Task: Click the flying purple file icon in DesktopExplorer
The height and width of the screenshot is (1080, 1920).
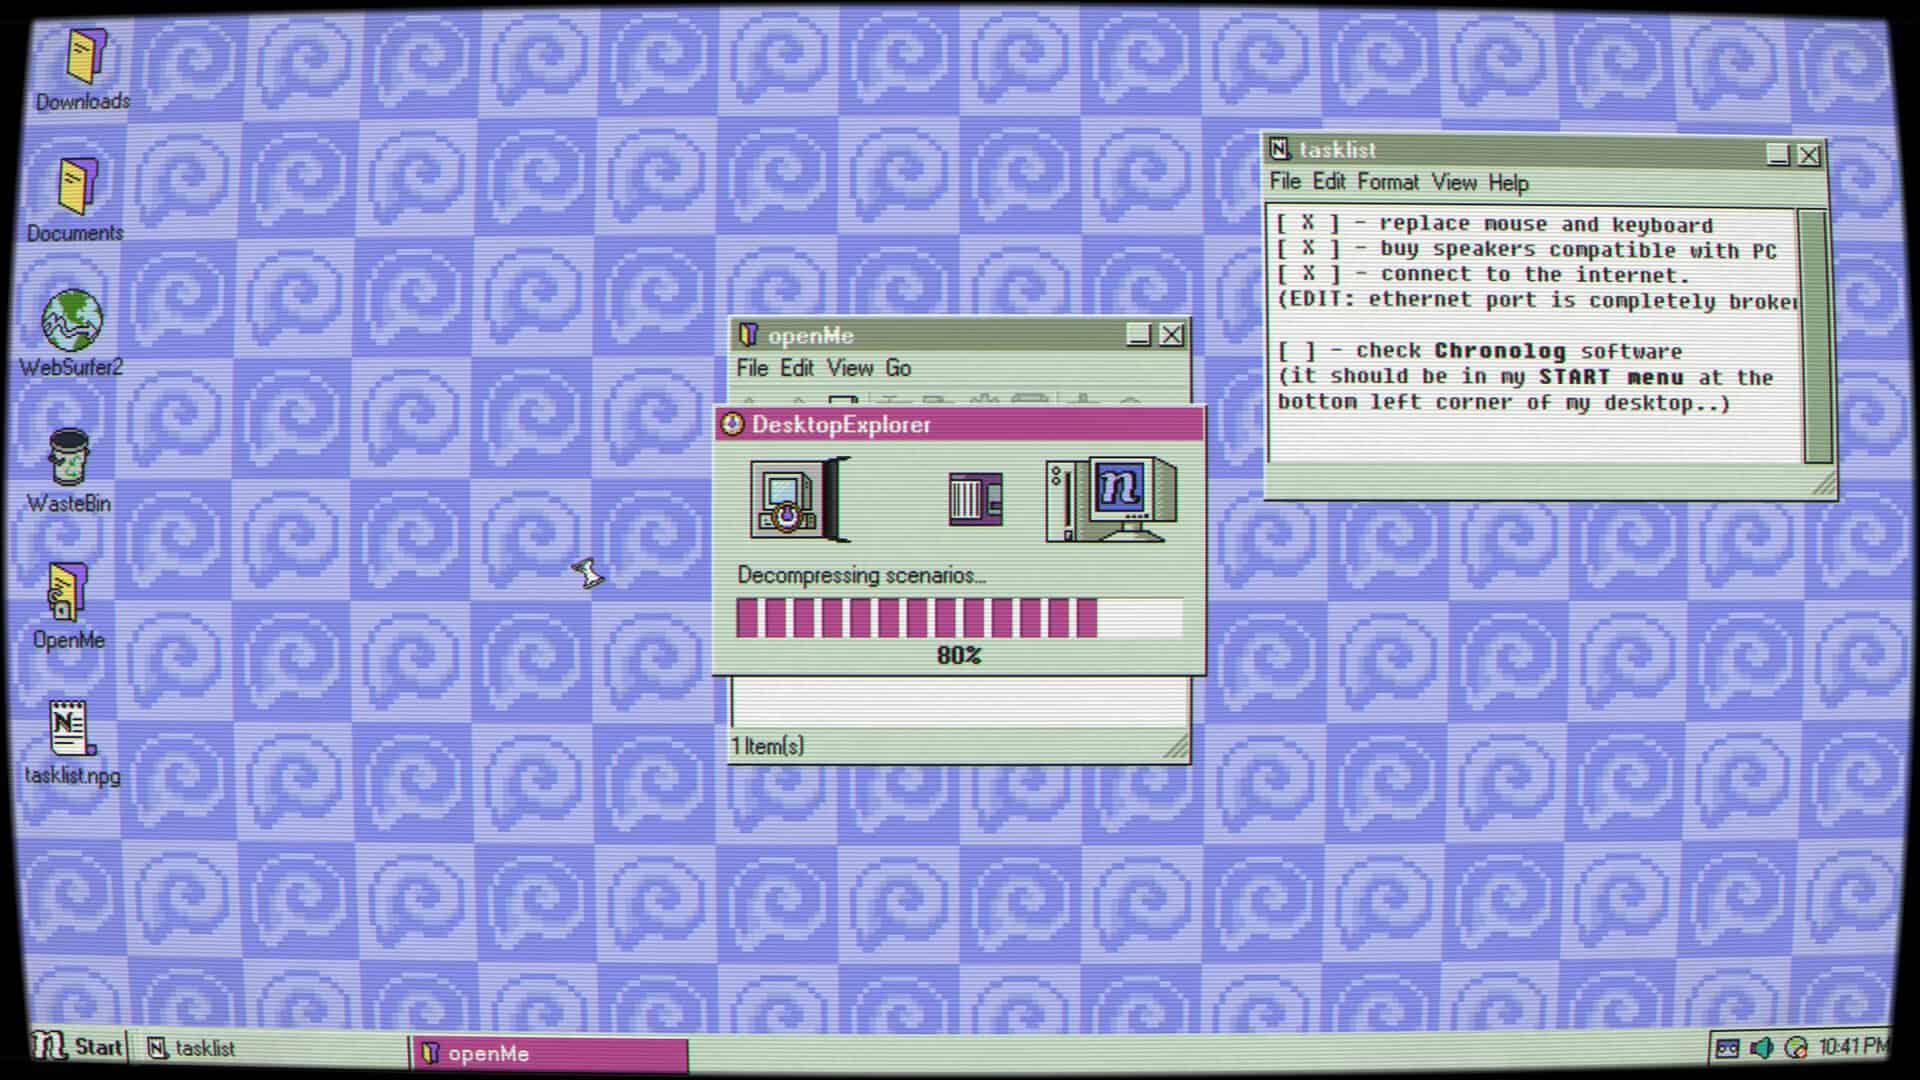Action: point(975,499)
